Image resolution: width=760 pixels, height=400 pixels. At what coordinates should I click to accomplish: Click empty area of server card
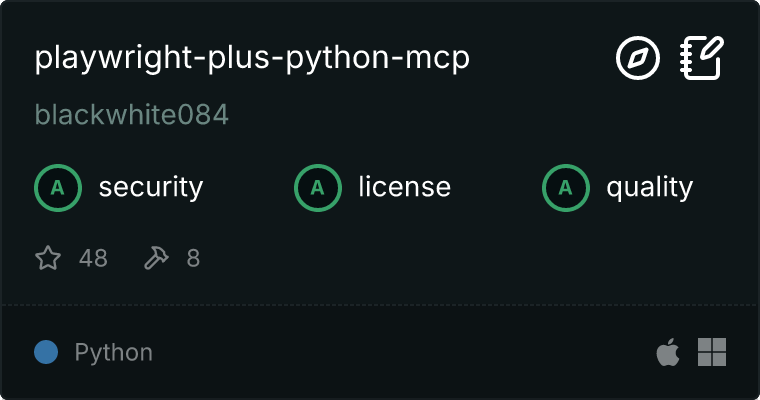pyautogui.click(x=460, y=259)
